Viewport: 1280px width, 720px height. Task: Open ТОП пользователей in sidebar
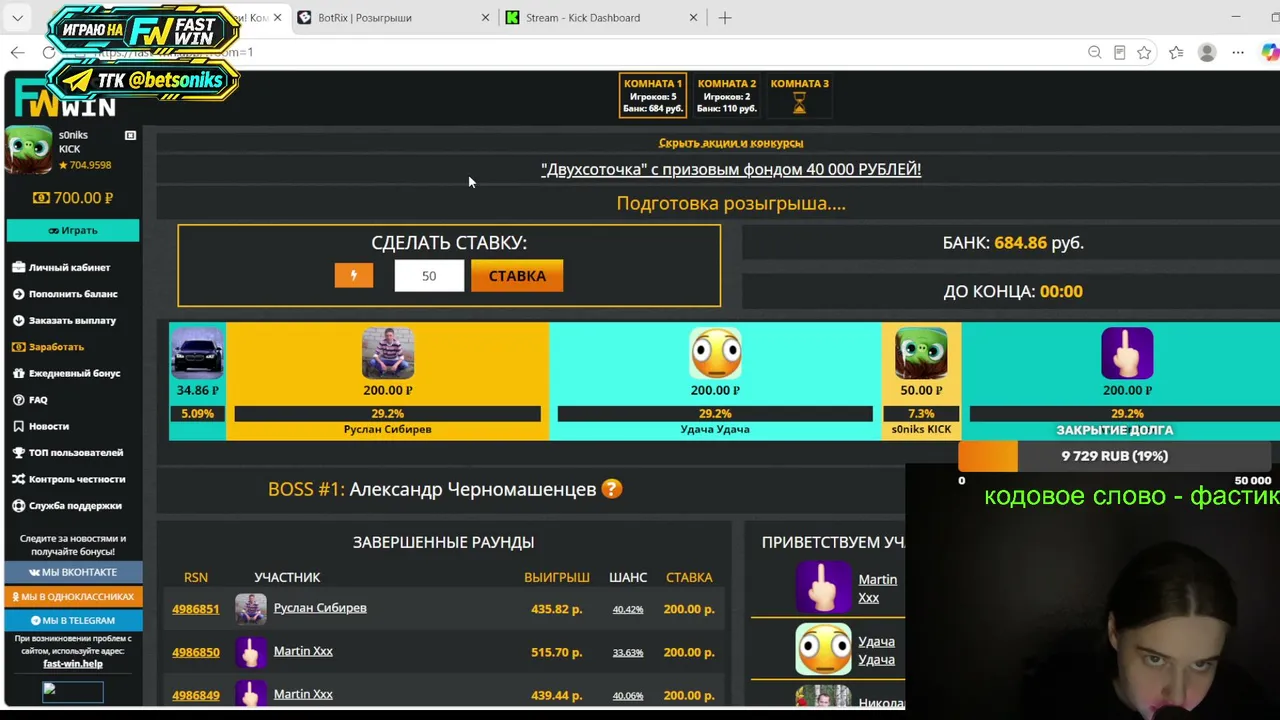click(x=68, y=453)
